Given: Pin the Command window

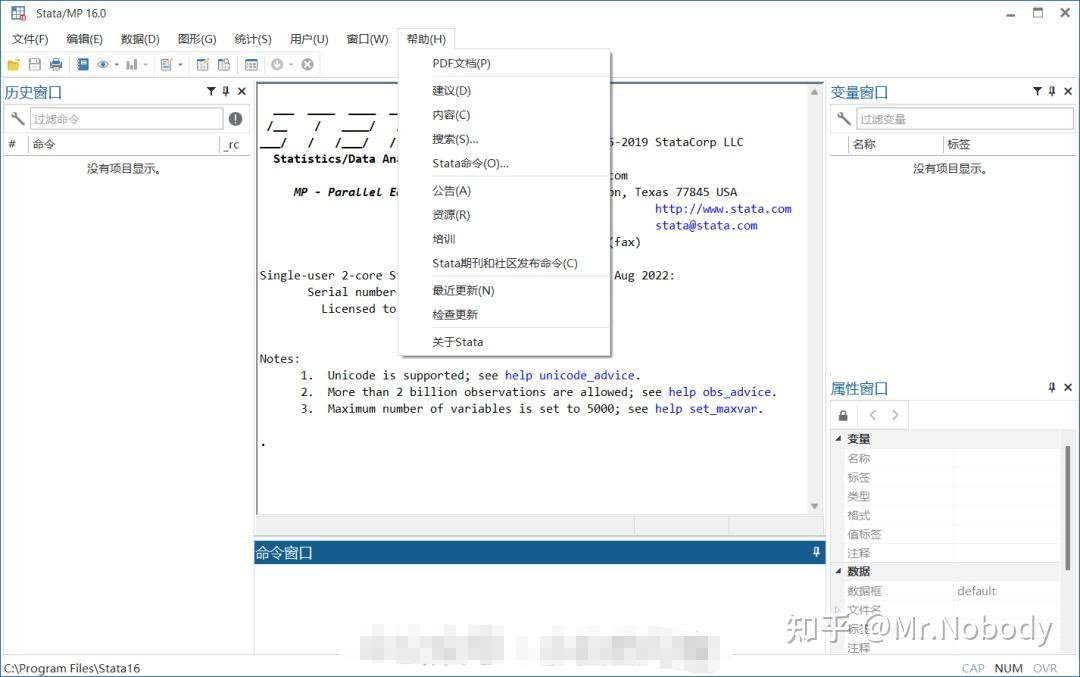Looking at the screenshot, I should pos(816,552).
